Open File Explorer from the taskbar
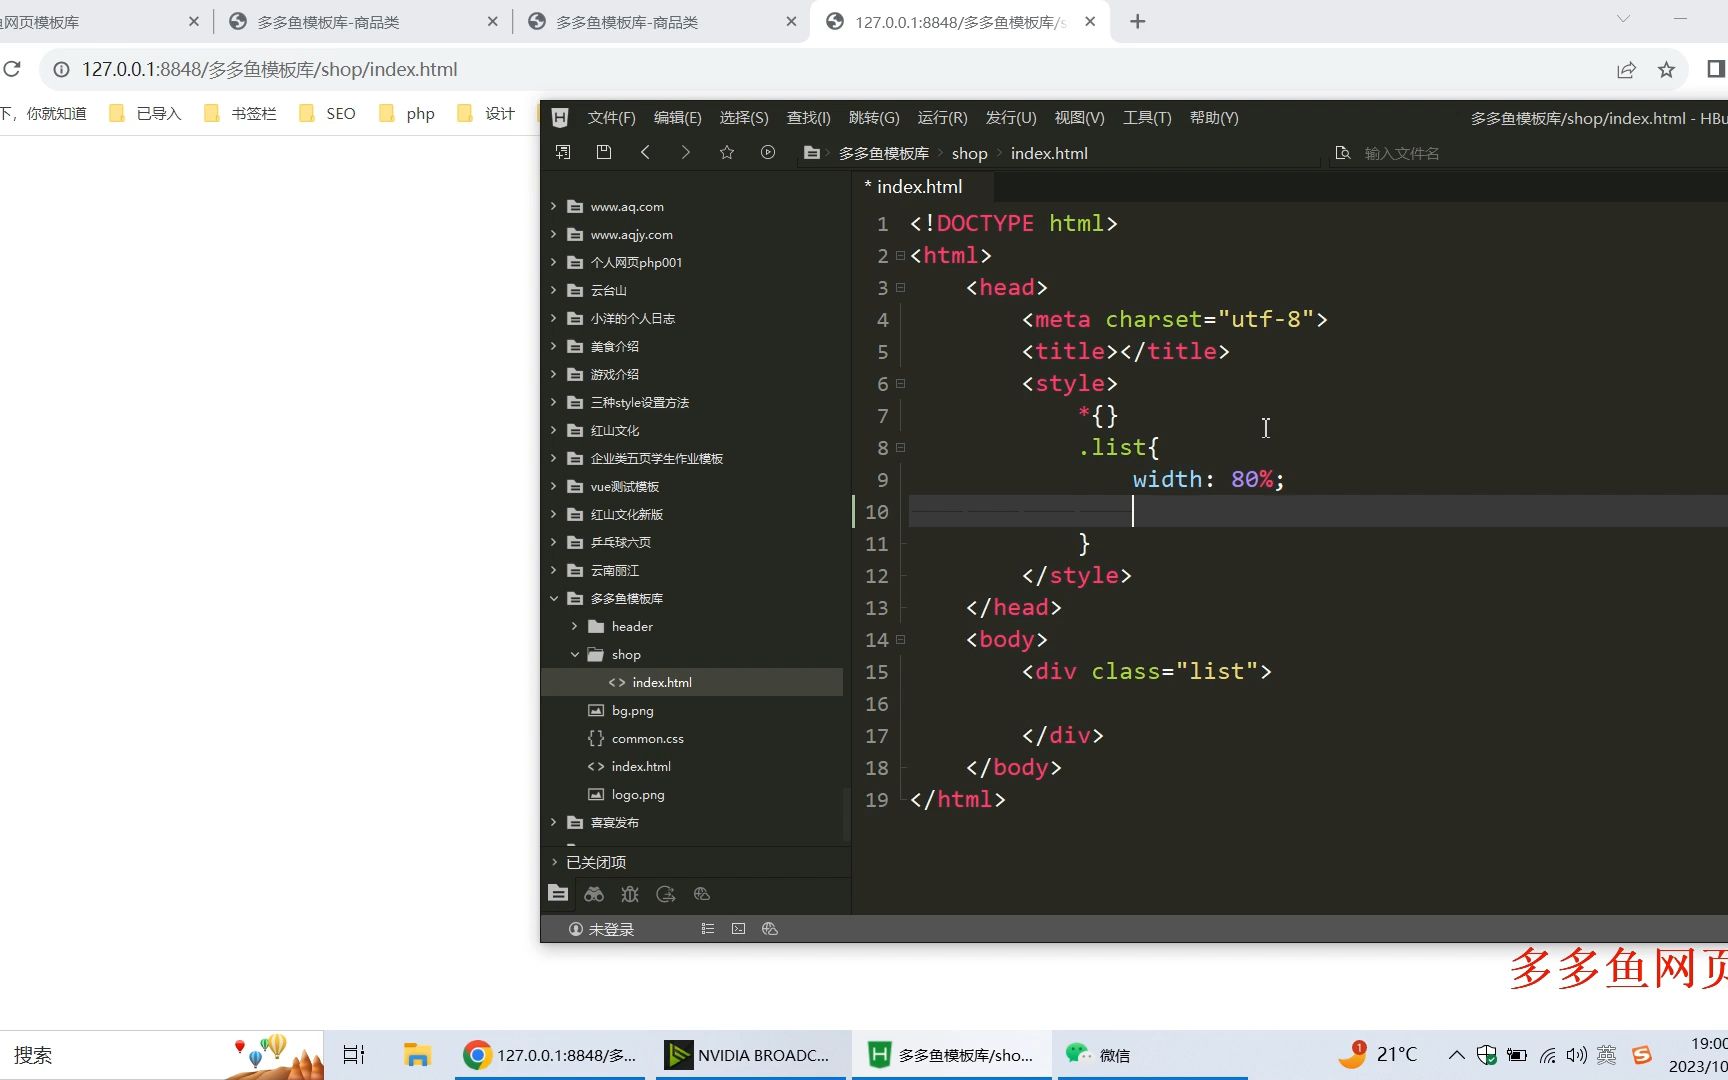The image size is (1728, 1080). 417,1055
